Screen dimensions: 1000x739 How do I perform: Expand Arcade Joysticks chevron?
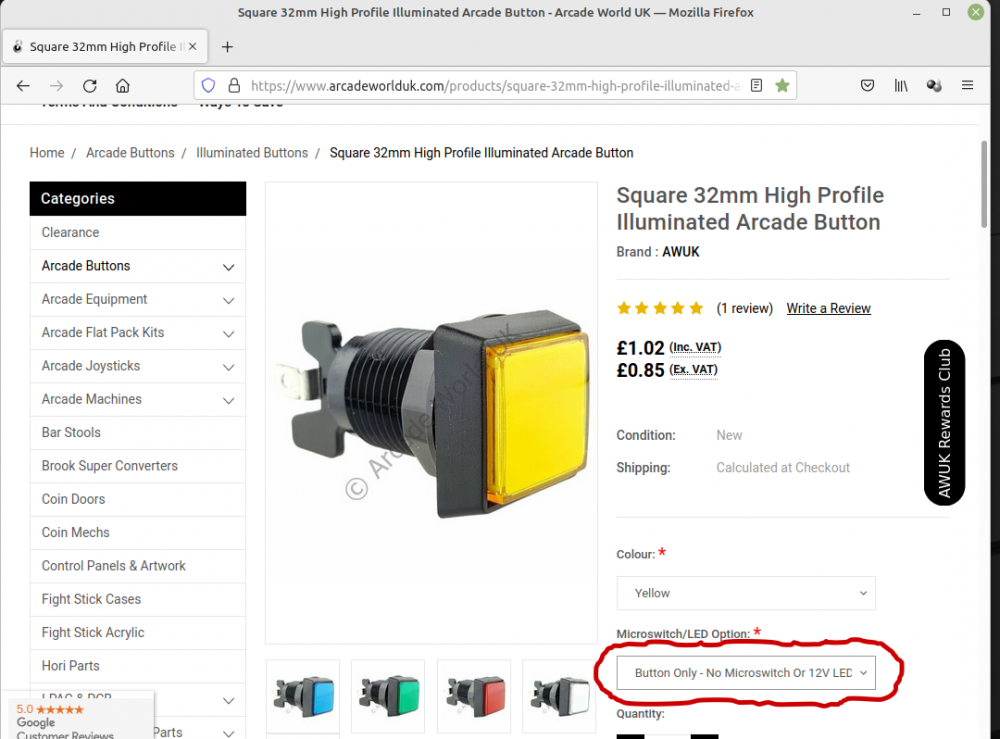(228, 367)
